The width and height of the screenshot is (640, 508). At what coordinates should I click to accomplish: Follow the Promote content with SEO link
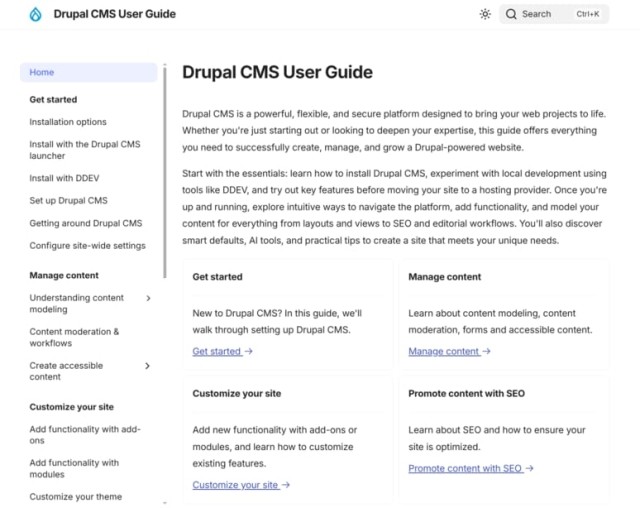click(471, 468)
